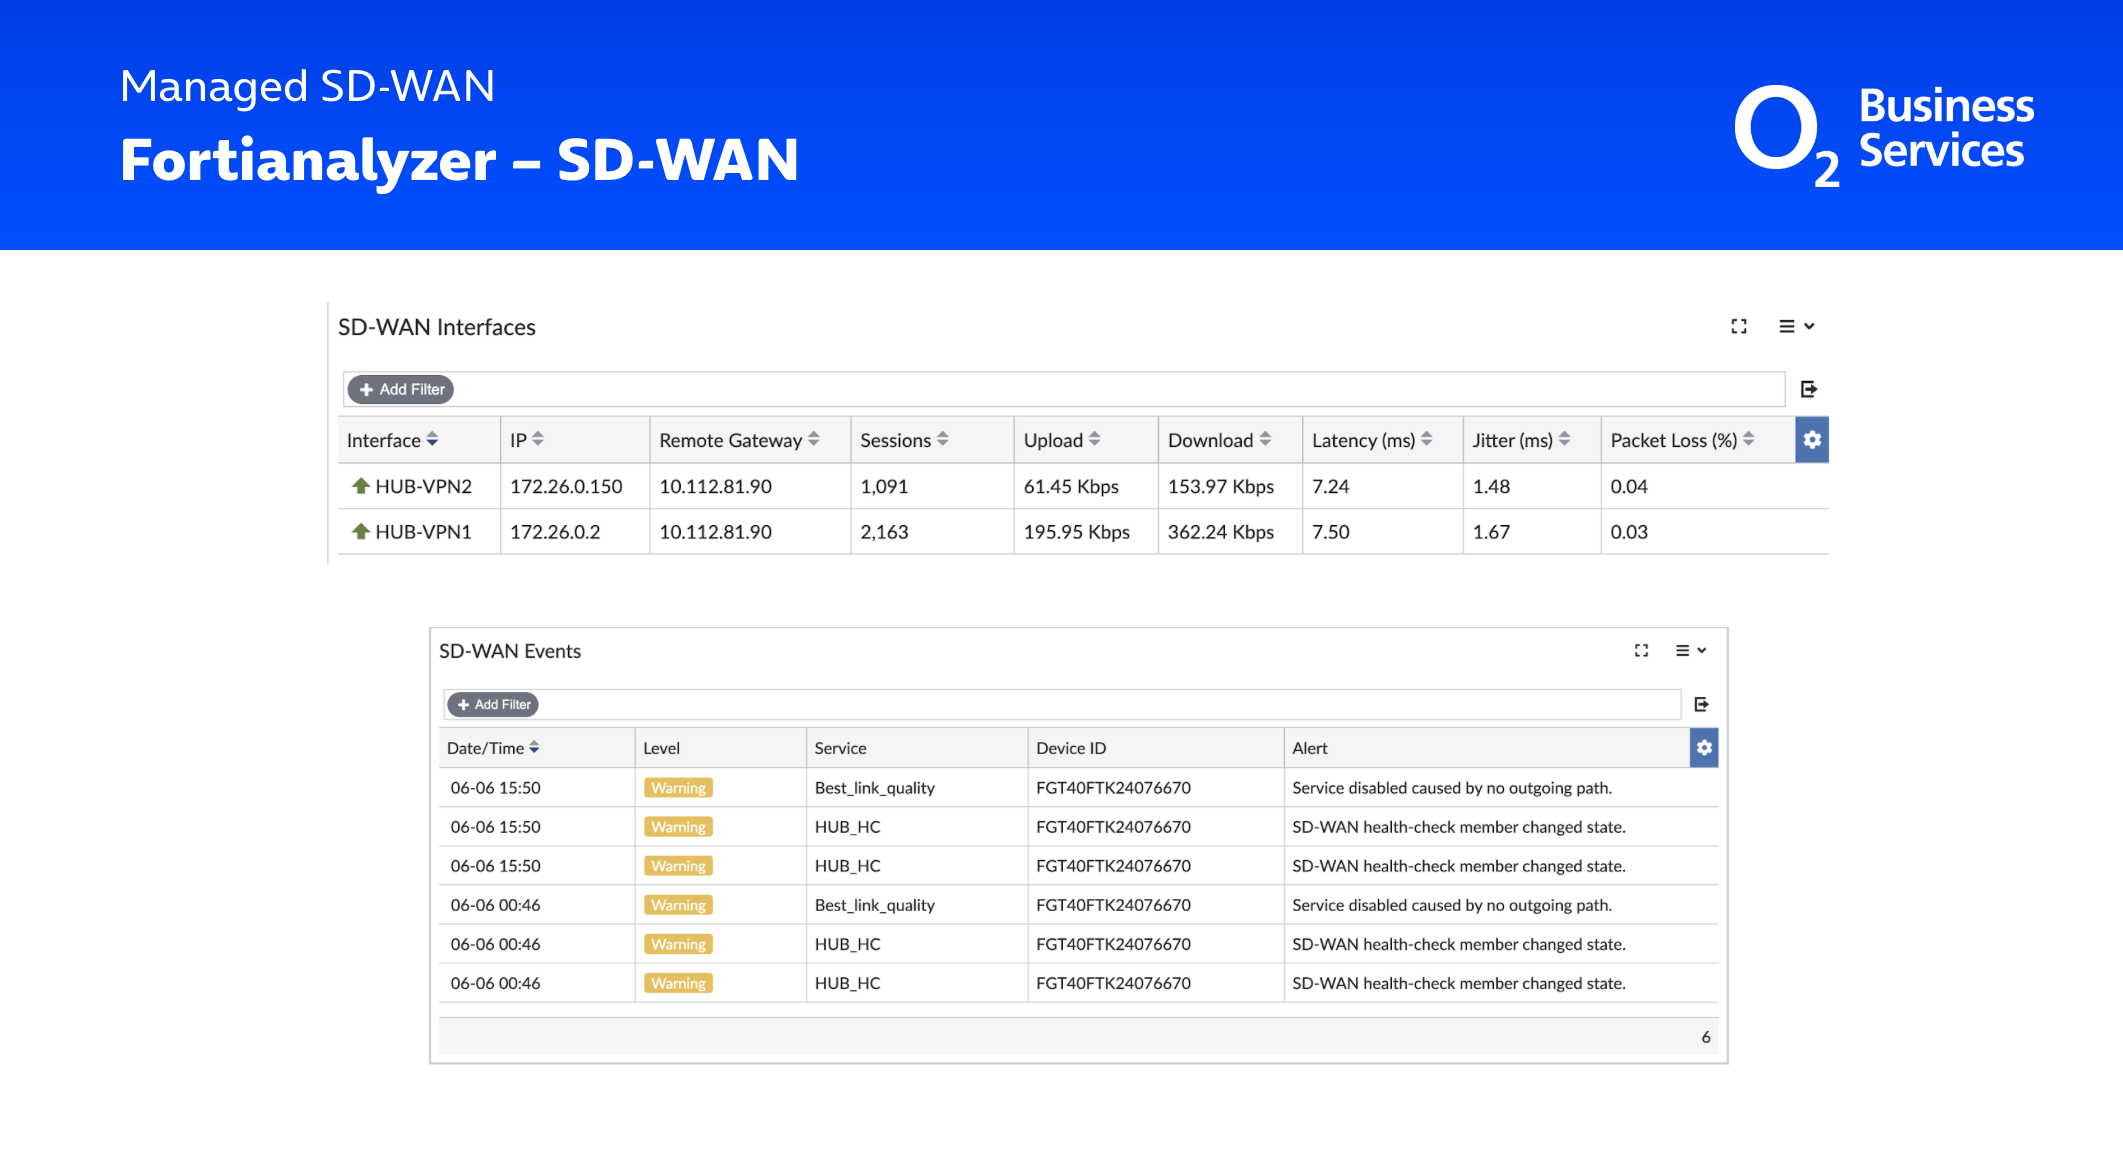Image resolution: width=2123 pixels, height=1160 pixels.
Task: Click Device ID in first event row
Action: point(1113,788)
